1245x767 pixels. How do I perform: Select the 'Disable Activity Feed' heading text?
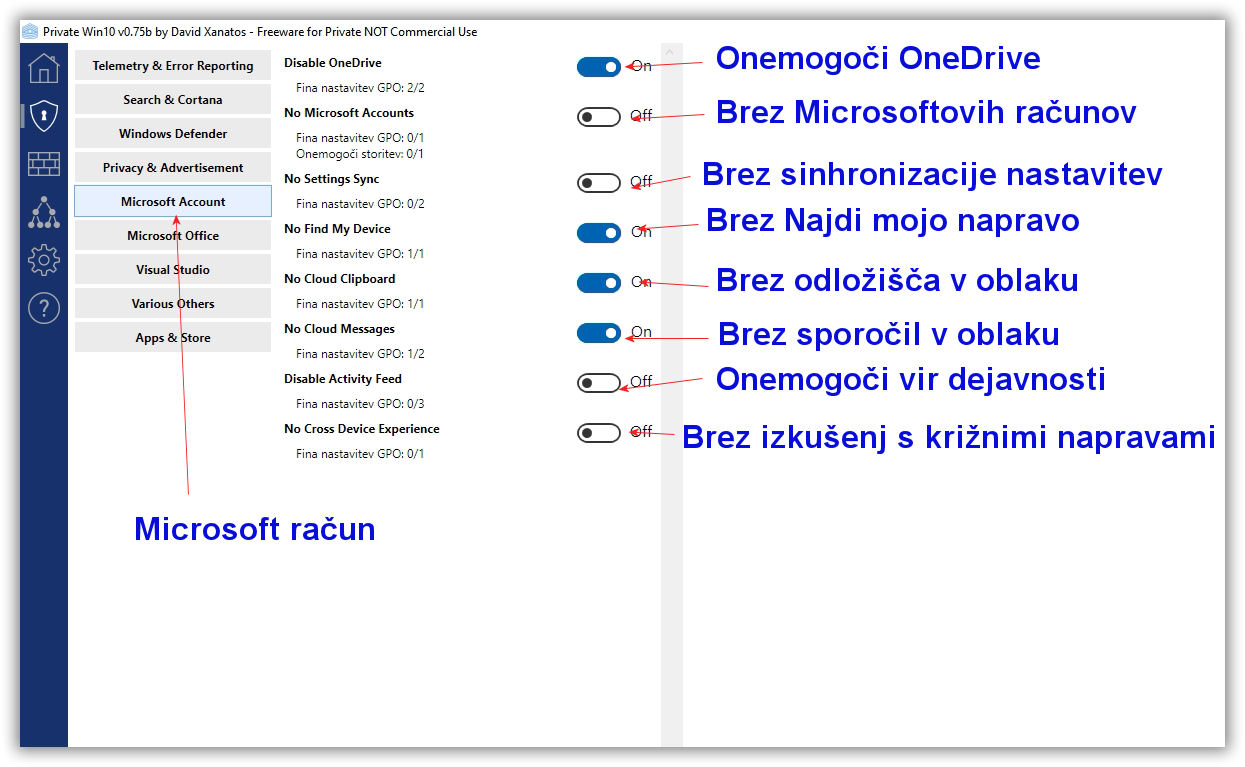[343, 379]
